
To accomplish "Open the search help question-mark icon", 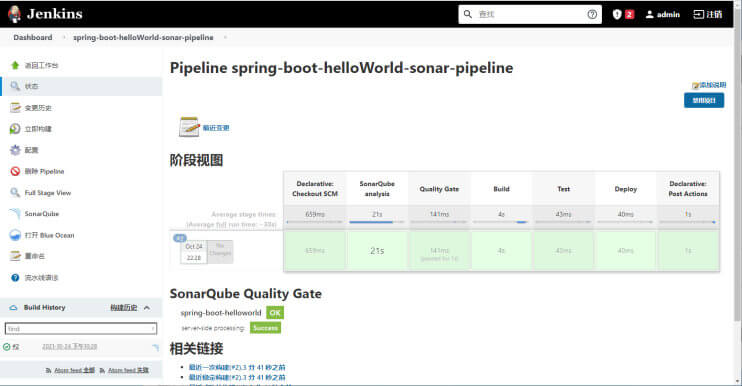I will tap(592, 14).
